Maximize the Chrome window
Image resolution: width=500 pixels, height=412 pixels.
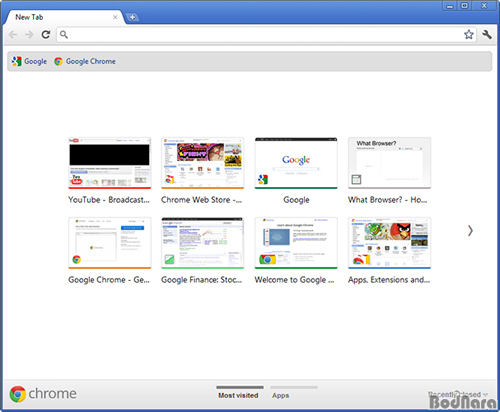tap(464, 6)
